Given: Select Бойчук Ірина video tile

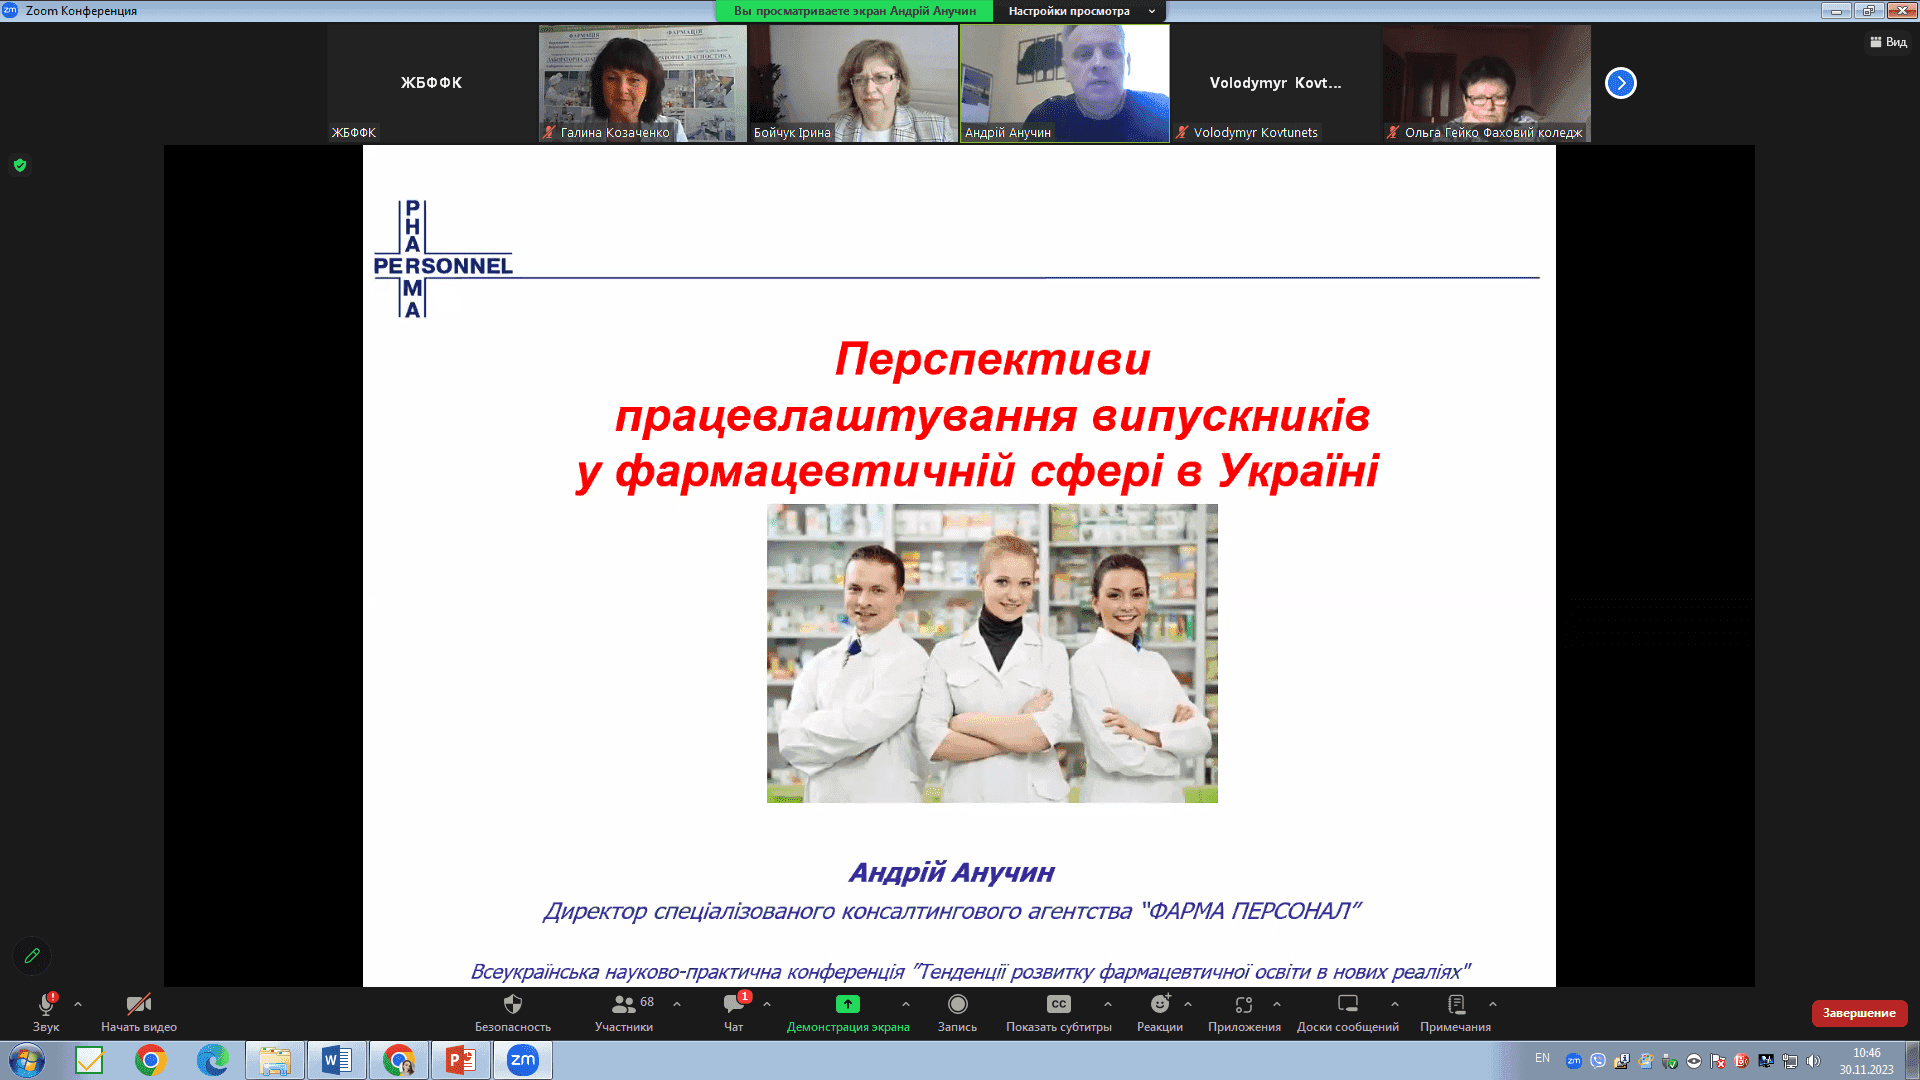Looking at the screenshot, I should pos(854,83).
